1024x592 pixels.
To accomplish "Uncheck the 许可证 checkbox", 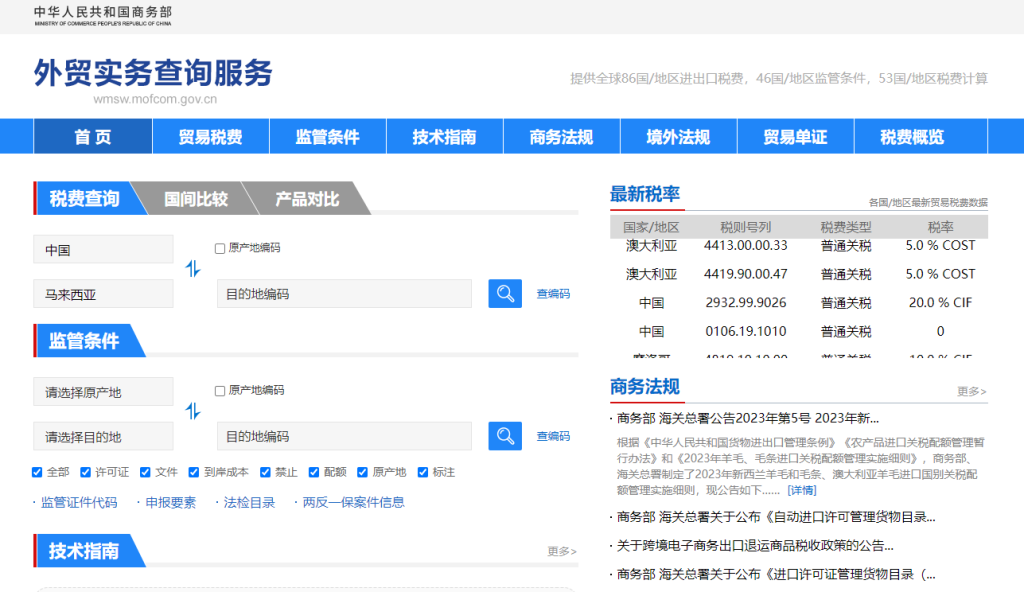I will (86, 472).
